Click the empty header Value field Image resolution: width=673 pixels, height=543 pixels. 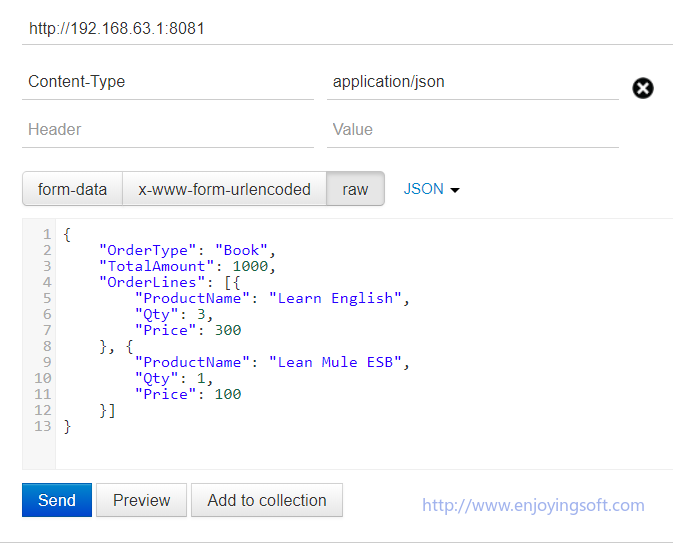(472, 130)
